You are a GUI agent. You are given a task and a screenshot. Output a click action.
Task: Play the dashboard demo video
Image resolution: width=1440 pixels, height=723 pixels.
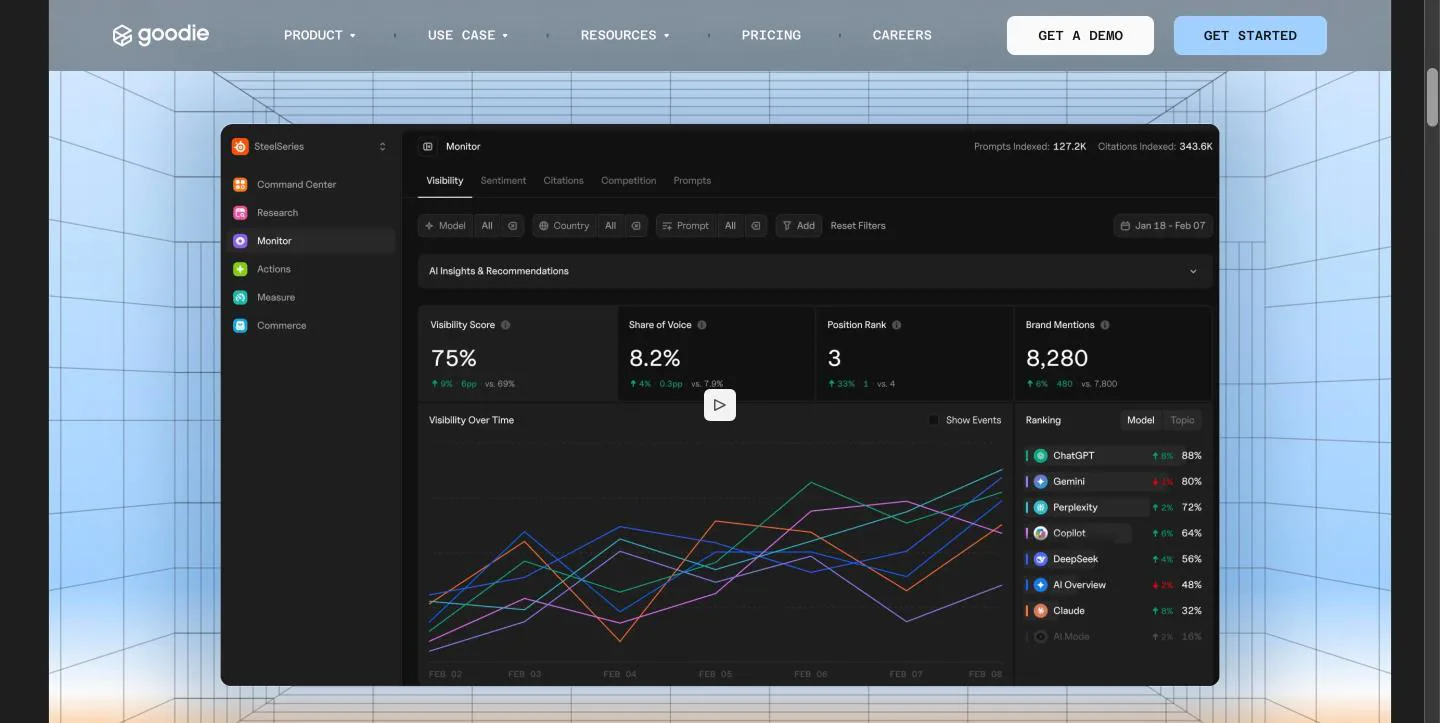pyautogui.click(x=720, y=405)
